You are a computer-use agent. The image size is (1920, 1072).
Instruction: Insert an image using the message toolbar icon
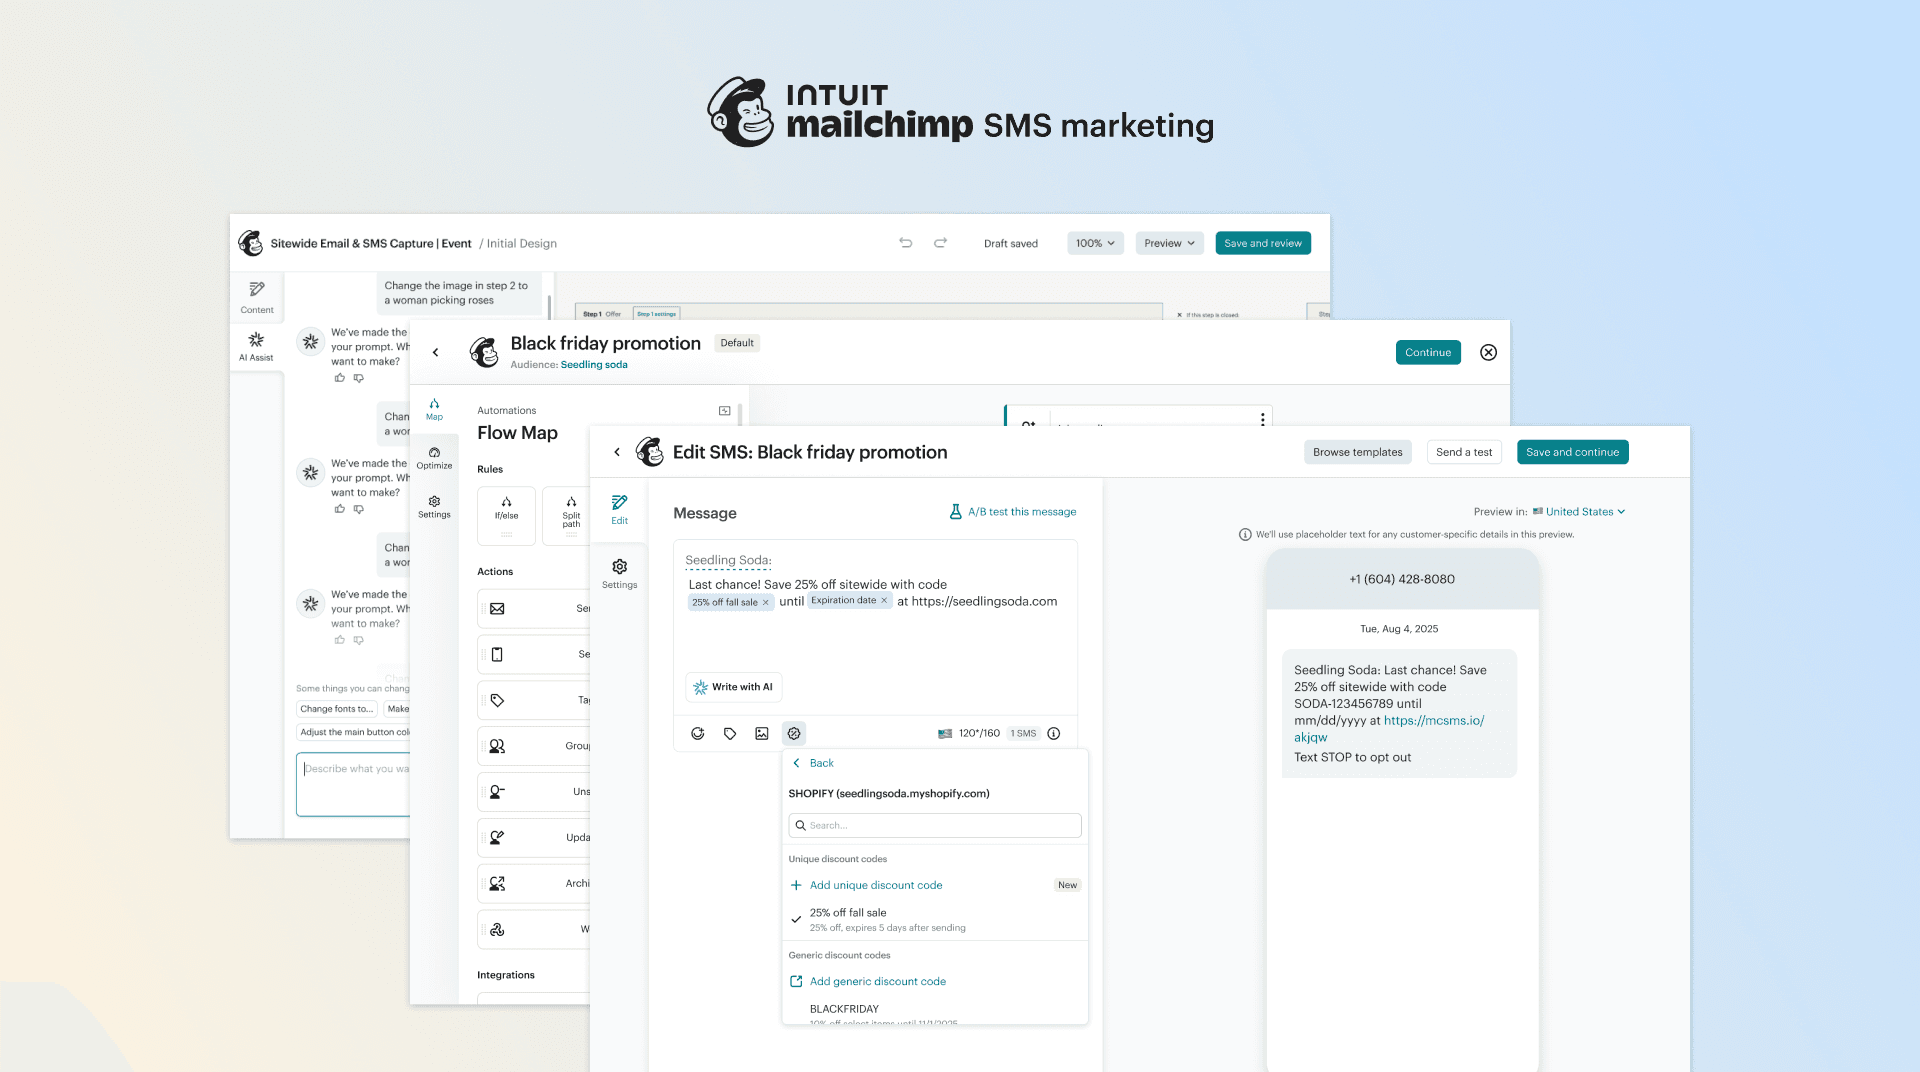tap(762, 733)
